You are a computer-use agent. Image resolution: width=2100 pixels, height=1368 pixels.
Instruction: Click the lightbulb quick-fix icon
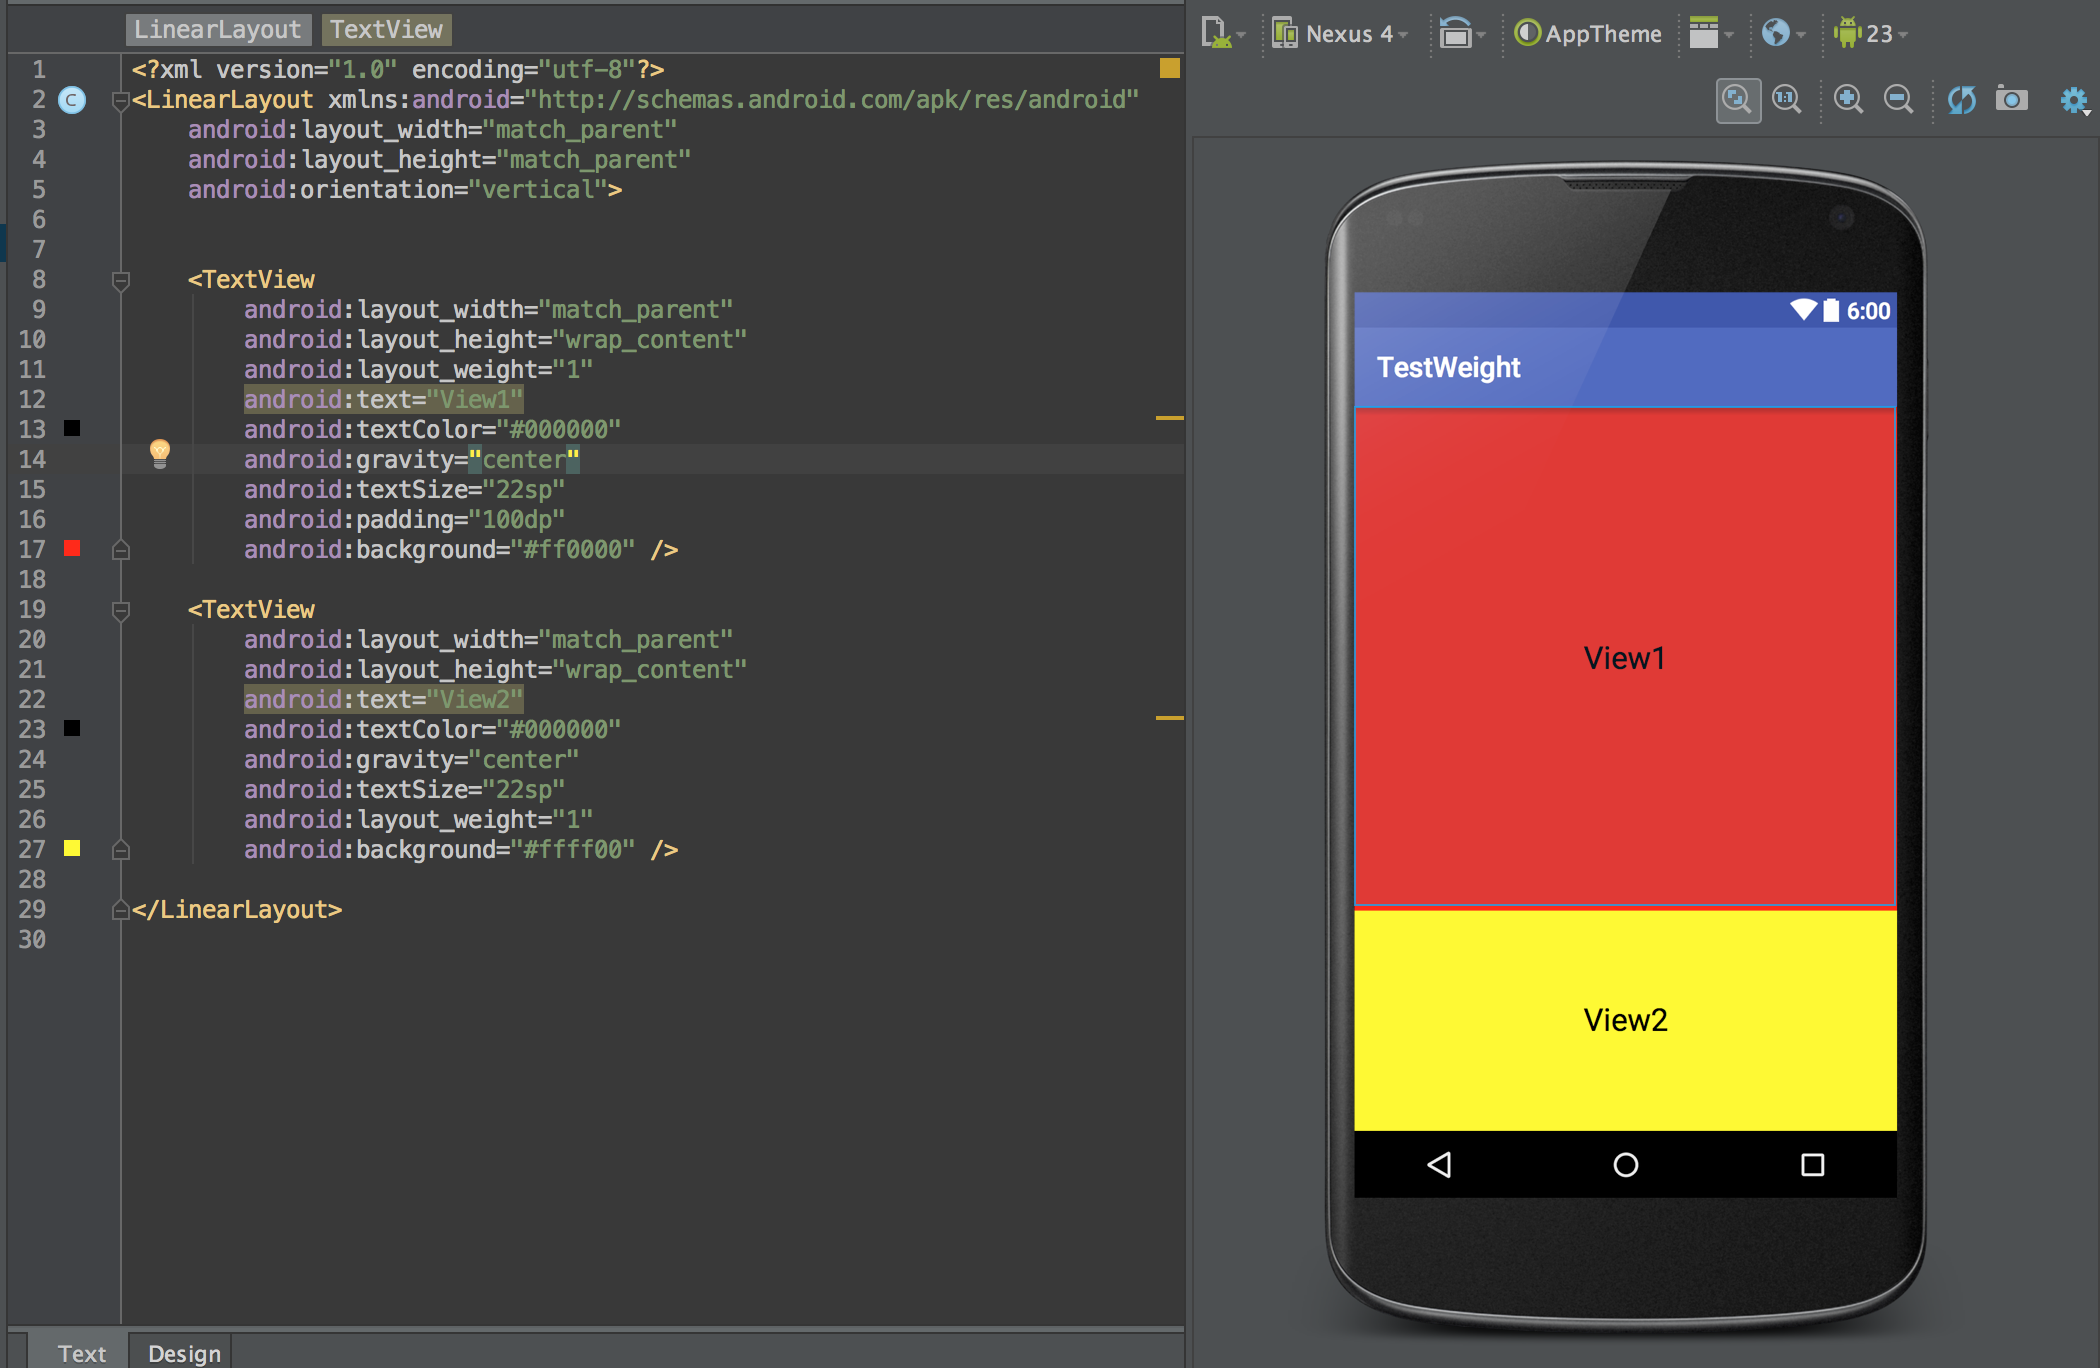(x=160, y=453)
